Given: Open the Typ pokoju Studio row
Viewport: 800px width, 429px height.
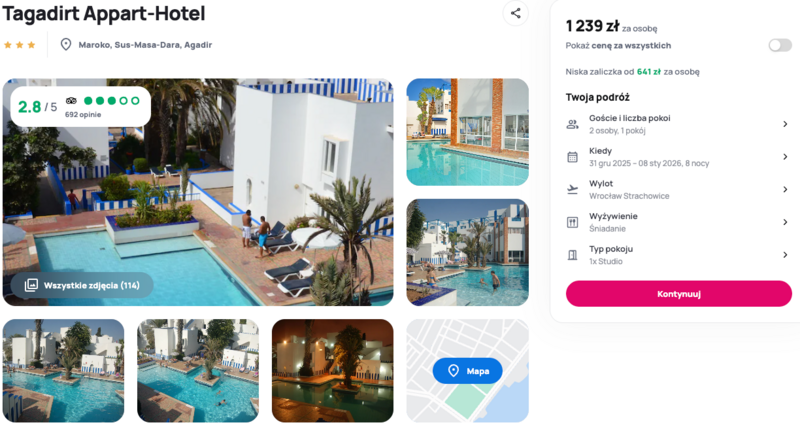Looking at the screenshot, I should pos(679,255).
